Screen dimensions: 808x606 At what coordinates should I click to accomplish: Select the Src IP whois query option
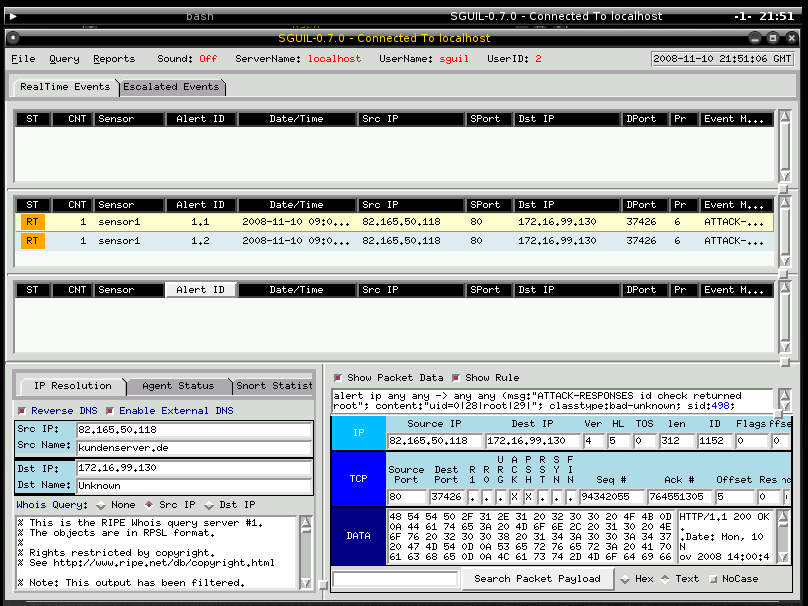[x=170, y=505]
